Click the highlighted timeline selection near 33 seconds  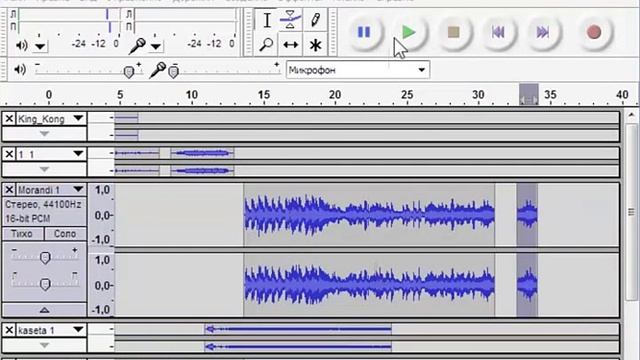529,95
